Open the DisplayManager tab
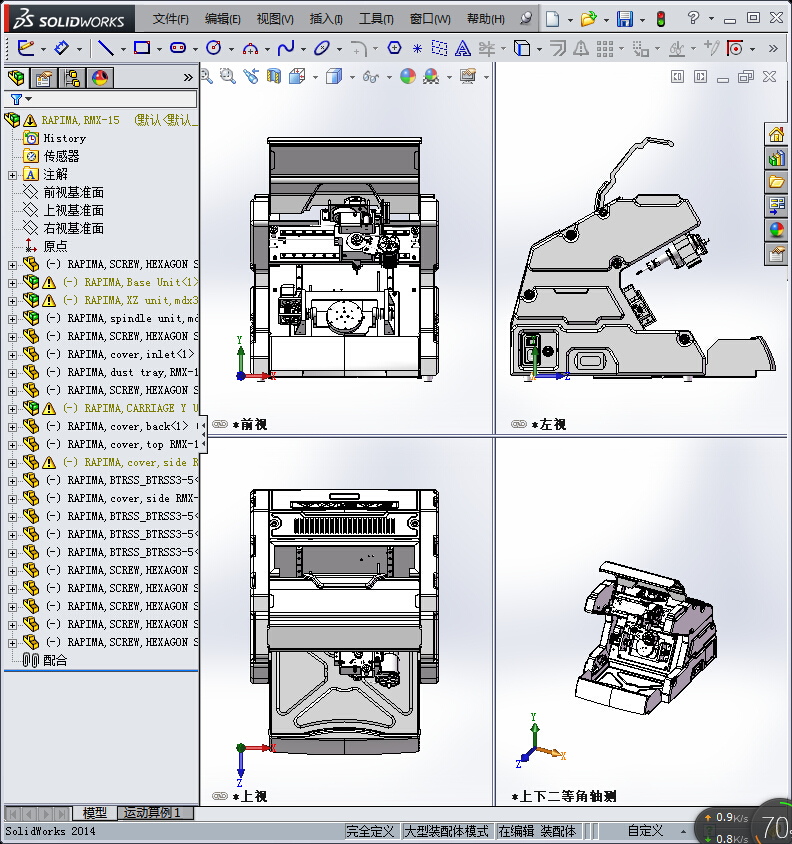This screenshot has width=792, height=844. 100,79
